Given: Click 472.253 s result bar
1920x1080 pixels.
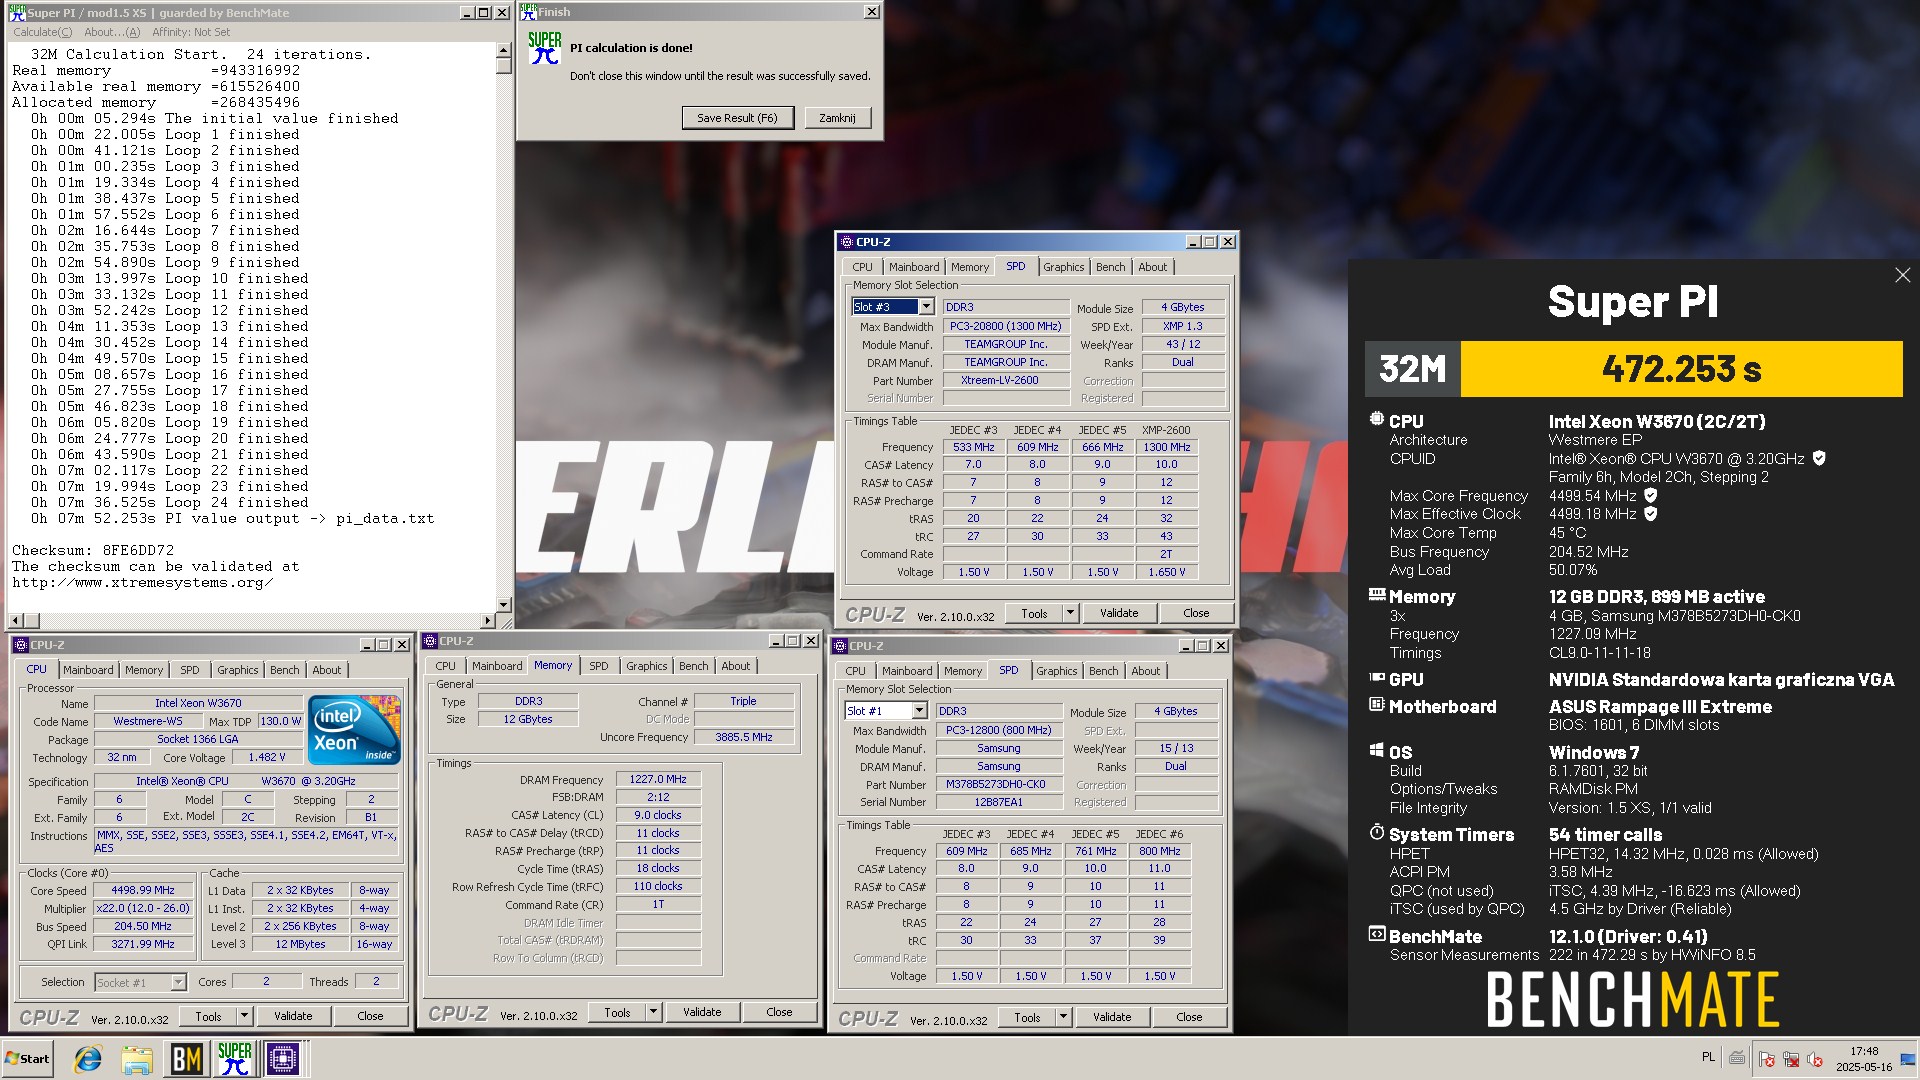Looking at the screenshot, I should tap(1681, 369).
